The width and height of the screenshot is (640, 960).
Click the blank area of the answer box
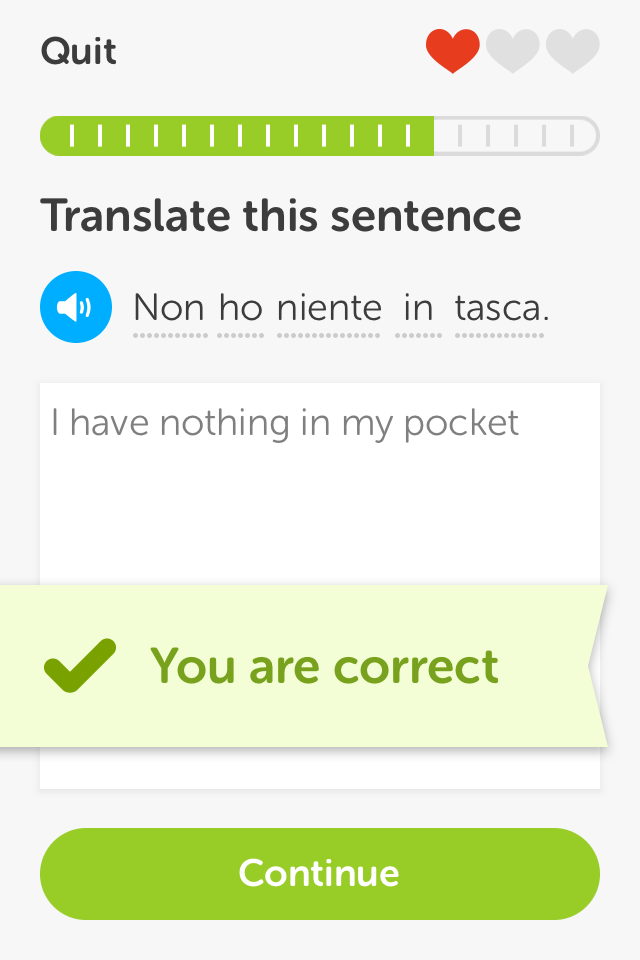(320, 514)
